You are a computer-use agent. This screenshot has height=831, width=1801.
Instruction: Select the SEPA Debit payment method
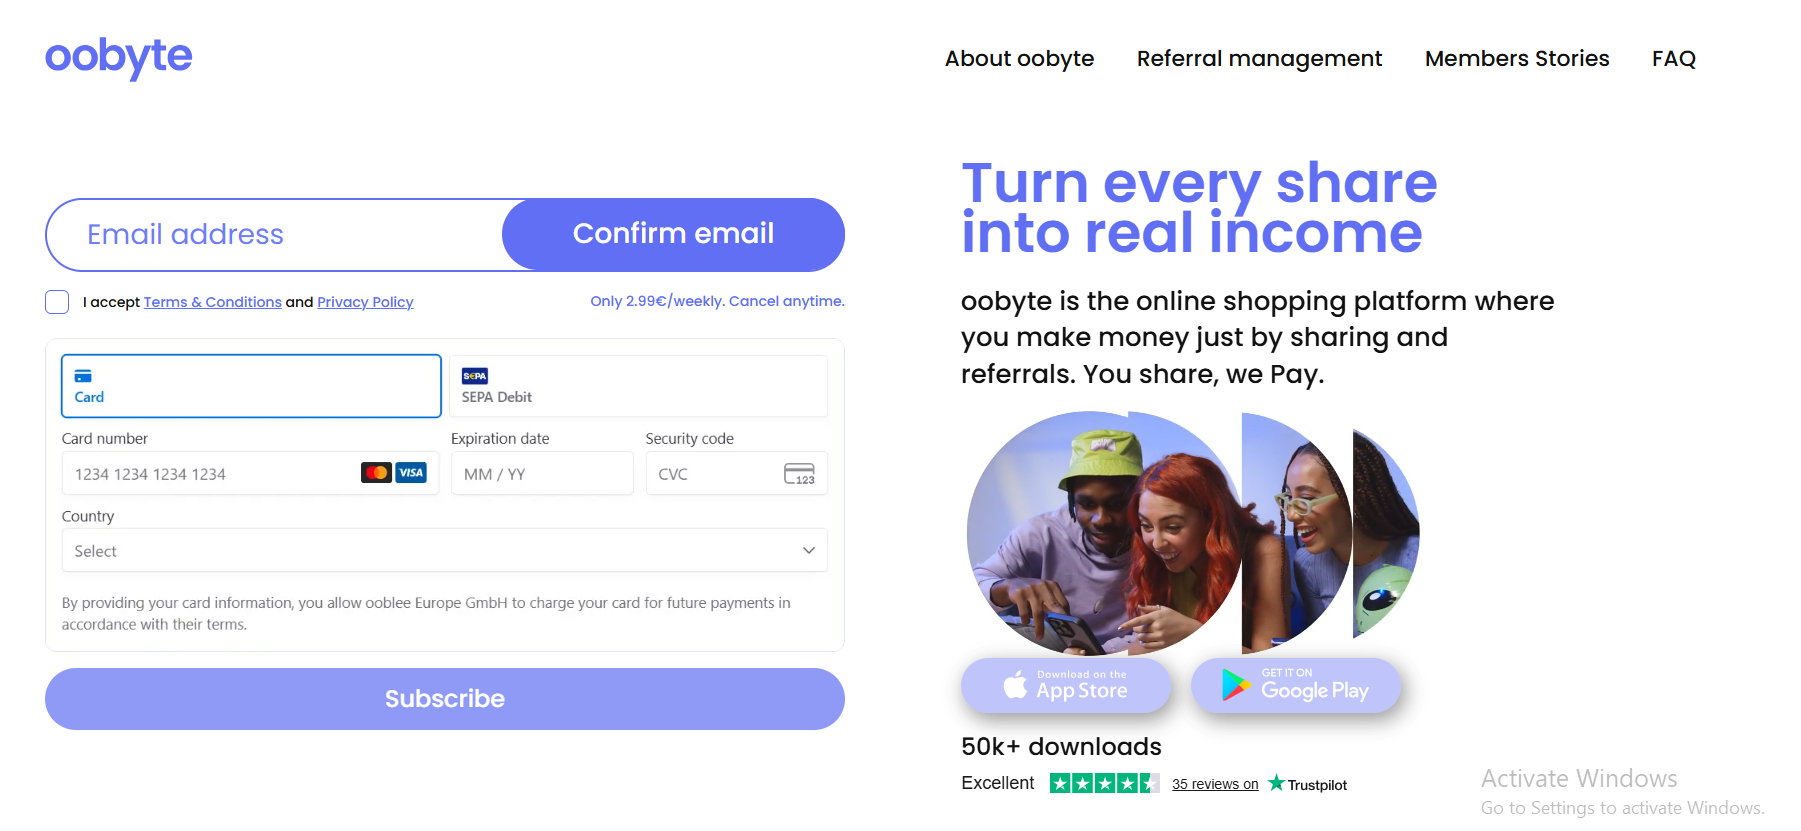[x=638, y=386]
